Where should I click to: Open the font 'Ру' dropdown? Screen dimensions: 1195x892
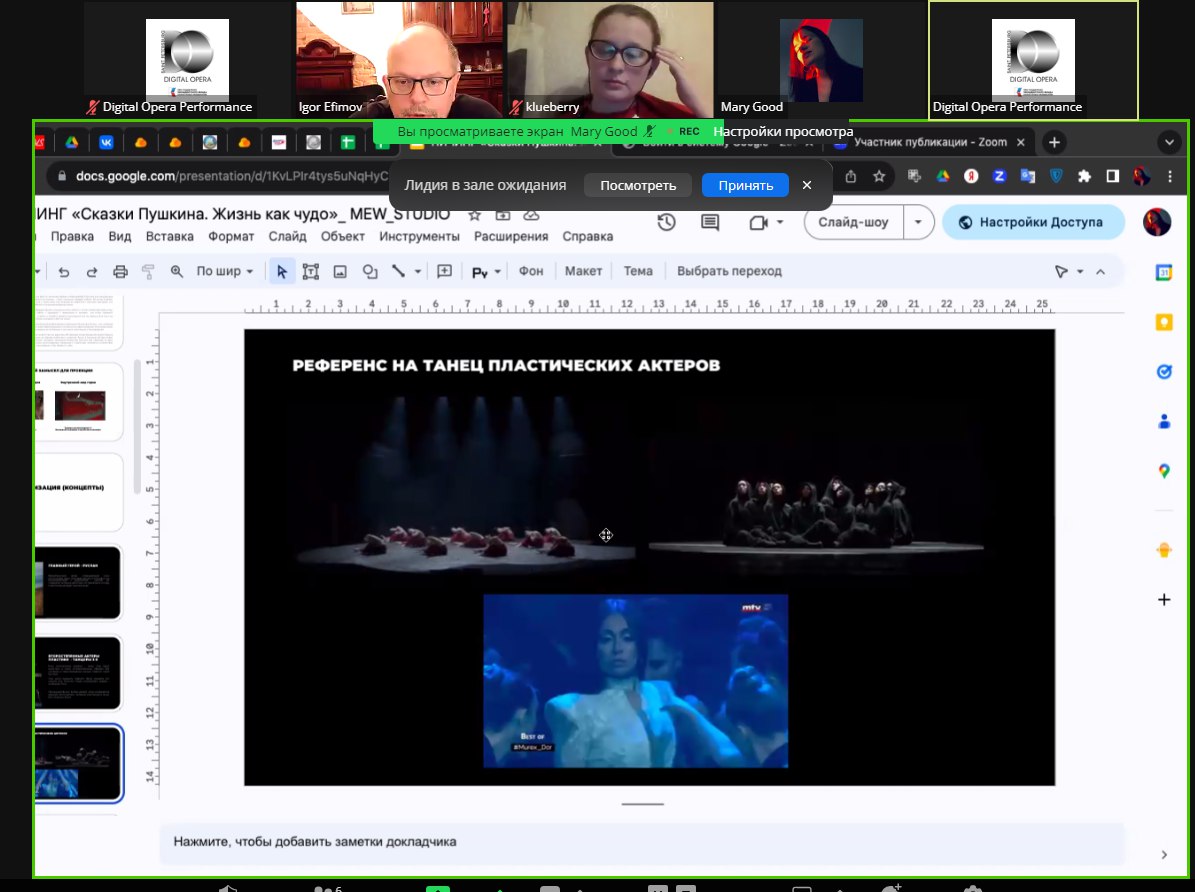(x=486, y=271)
